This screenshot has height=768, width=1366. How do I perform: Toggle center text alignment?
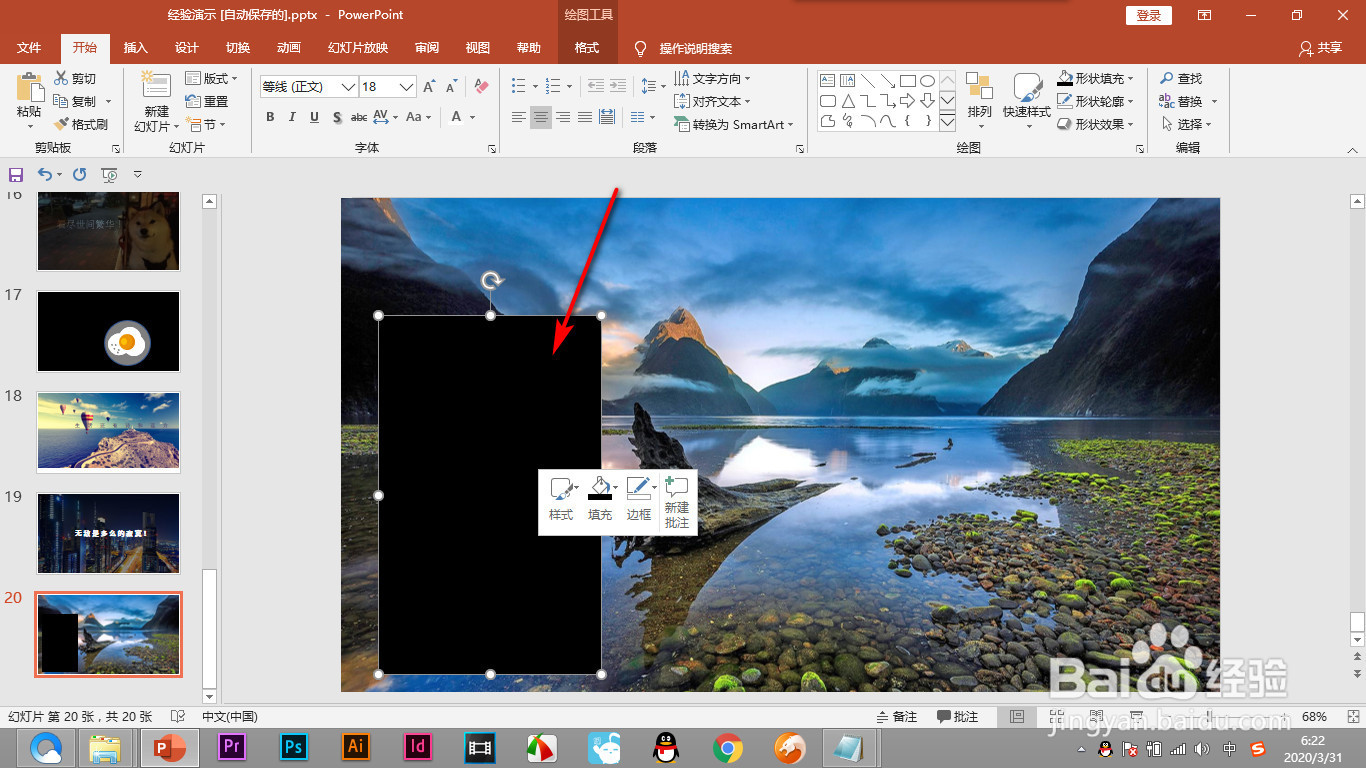click(x=540, y=117)
